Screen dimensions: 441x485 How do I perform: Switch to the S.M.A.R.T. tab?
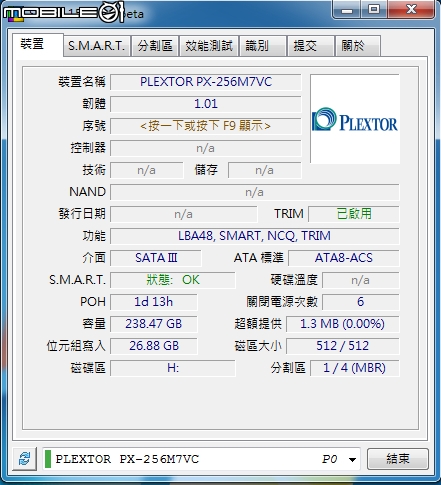click(97, 46)
